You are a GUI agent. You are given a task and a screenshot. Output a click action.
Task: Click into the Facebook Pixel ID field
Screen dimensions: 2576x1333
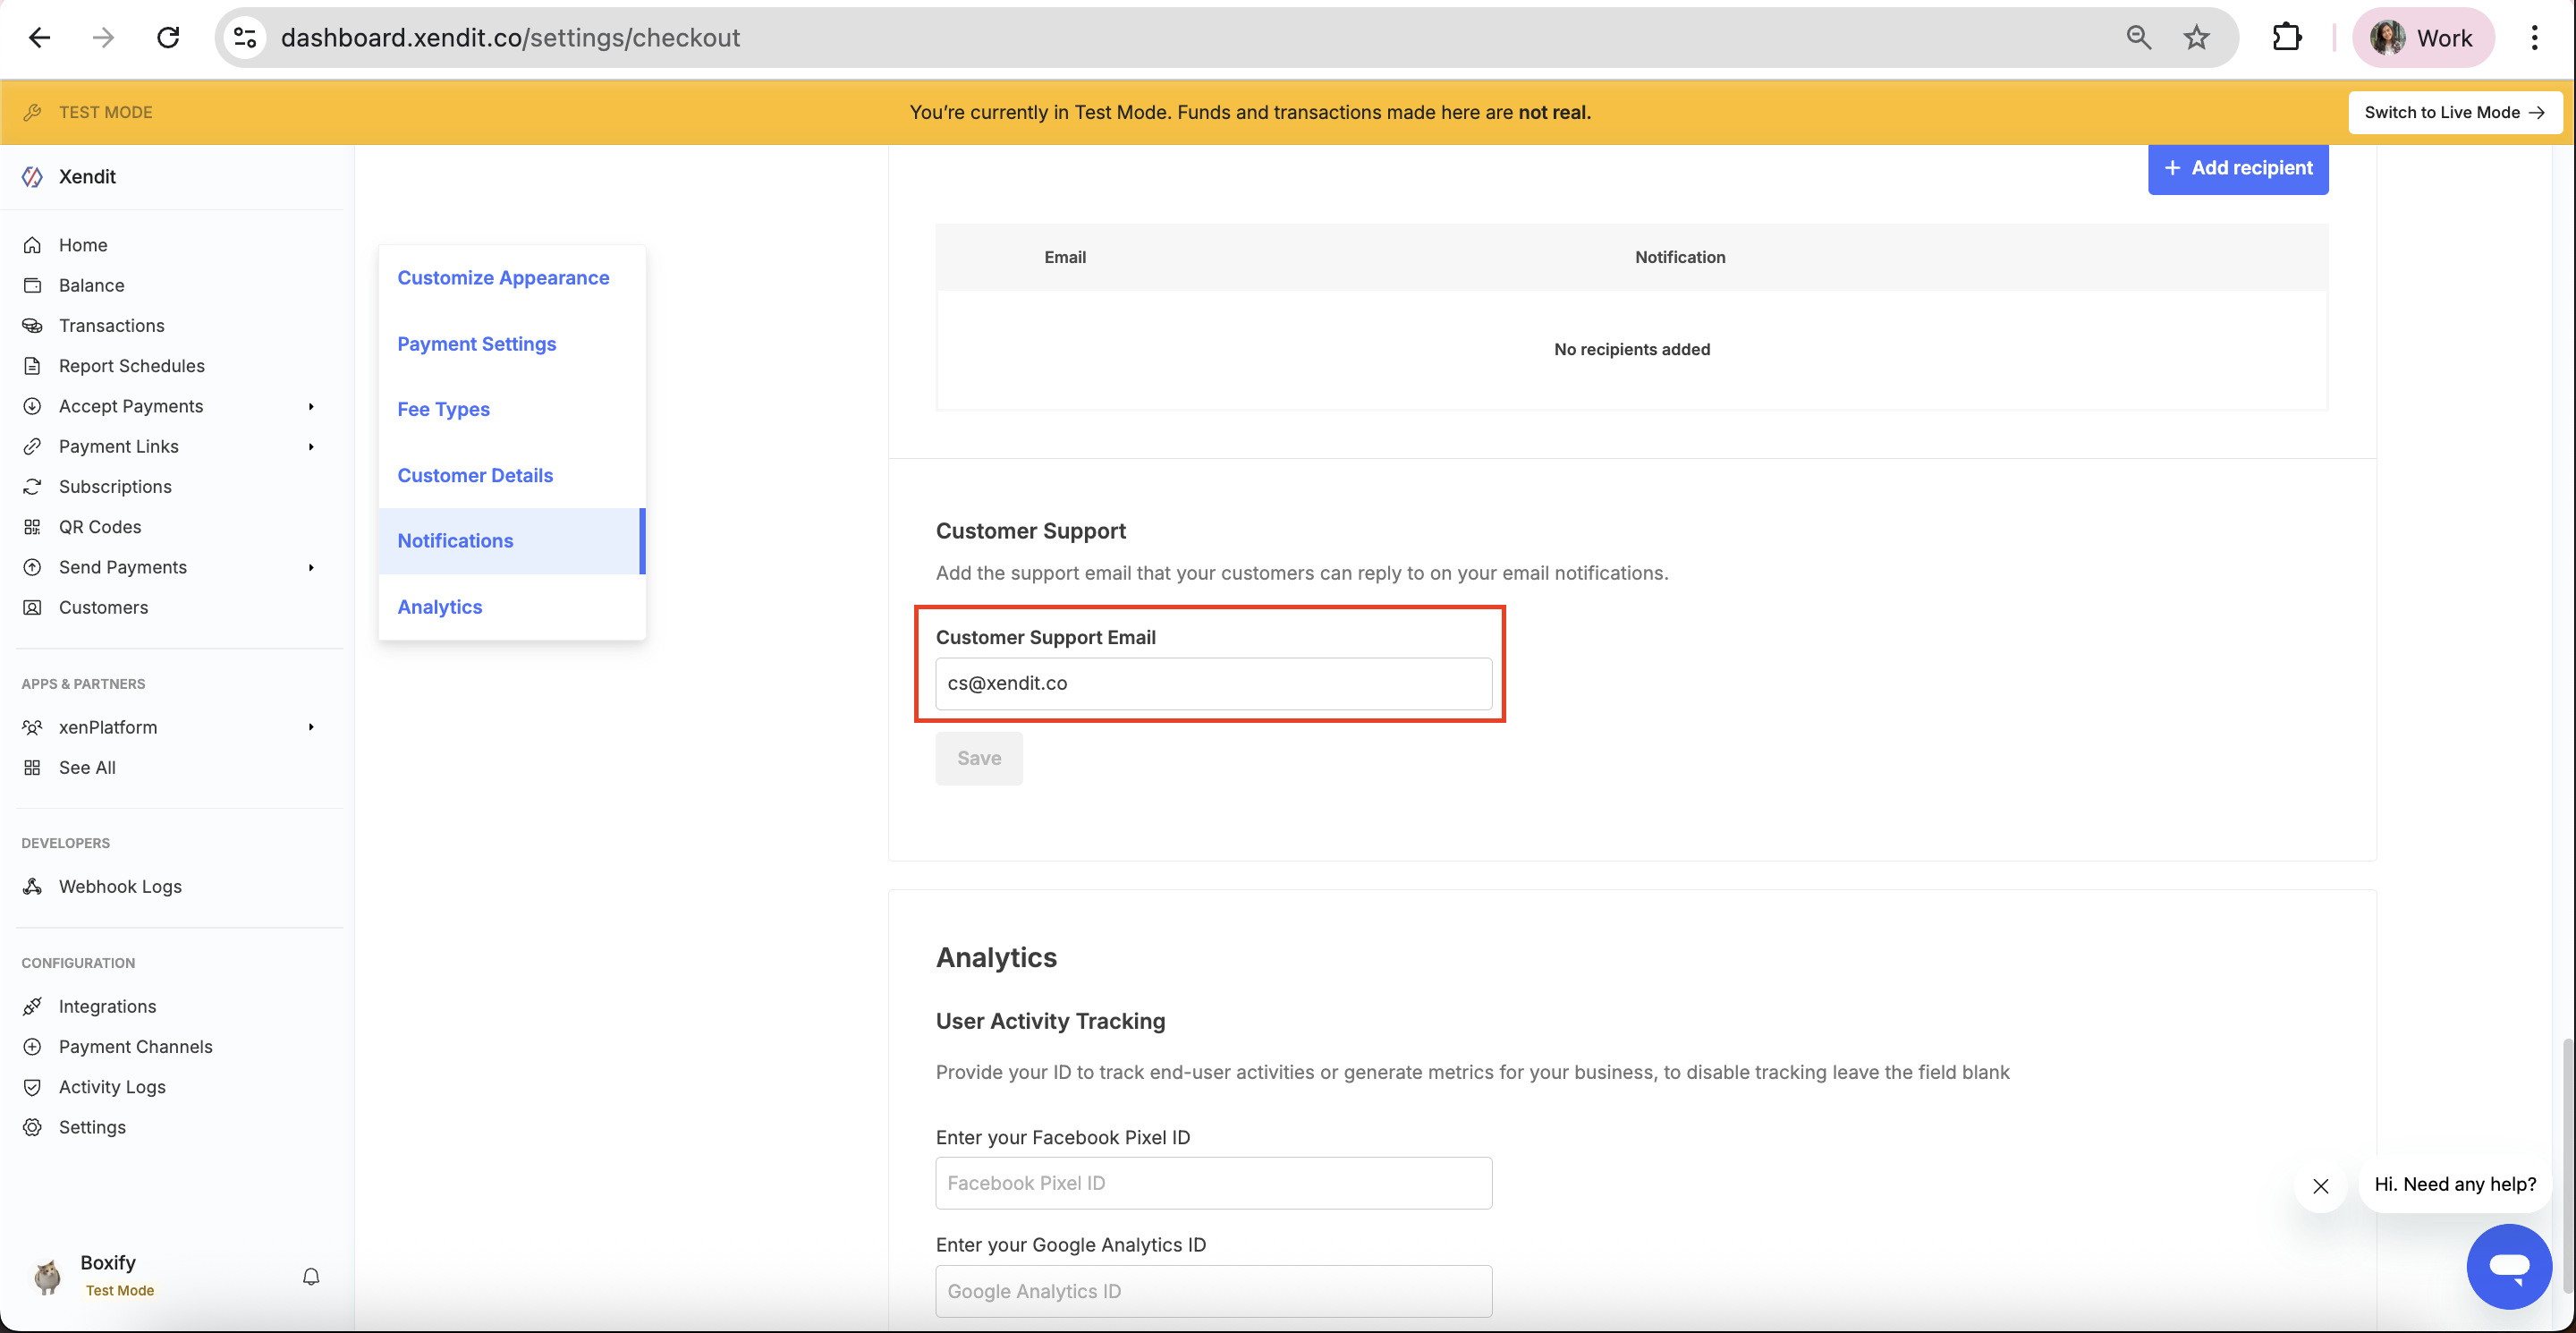click(1213, 1183)
